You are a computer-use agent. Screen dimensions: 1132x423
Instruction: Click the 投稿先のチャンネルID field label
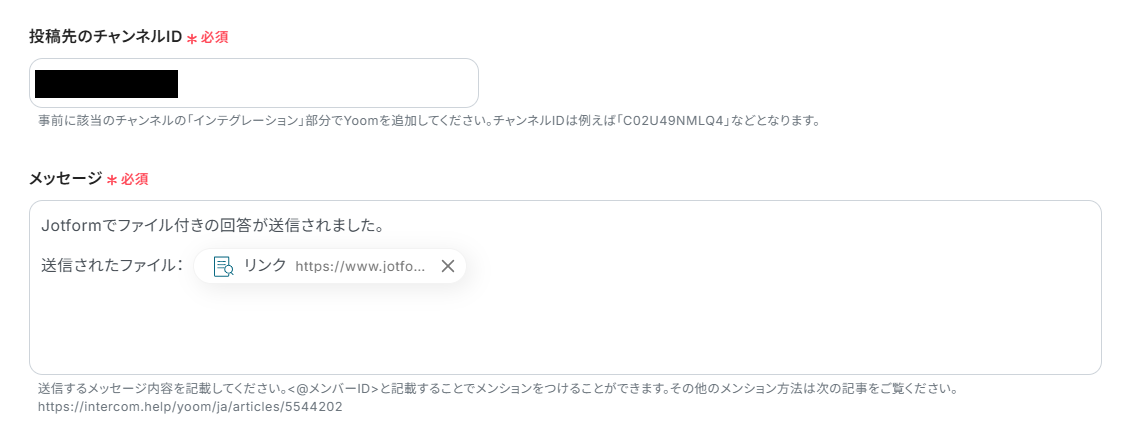tap(105, 37)
